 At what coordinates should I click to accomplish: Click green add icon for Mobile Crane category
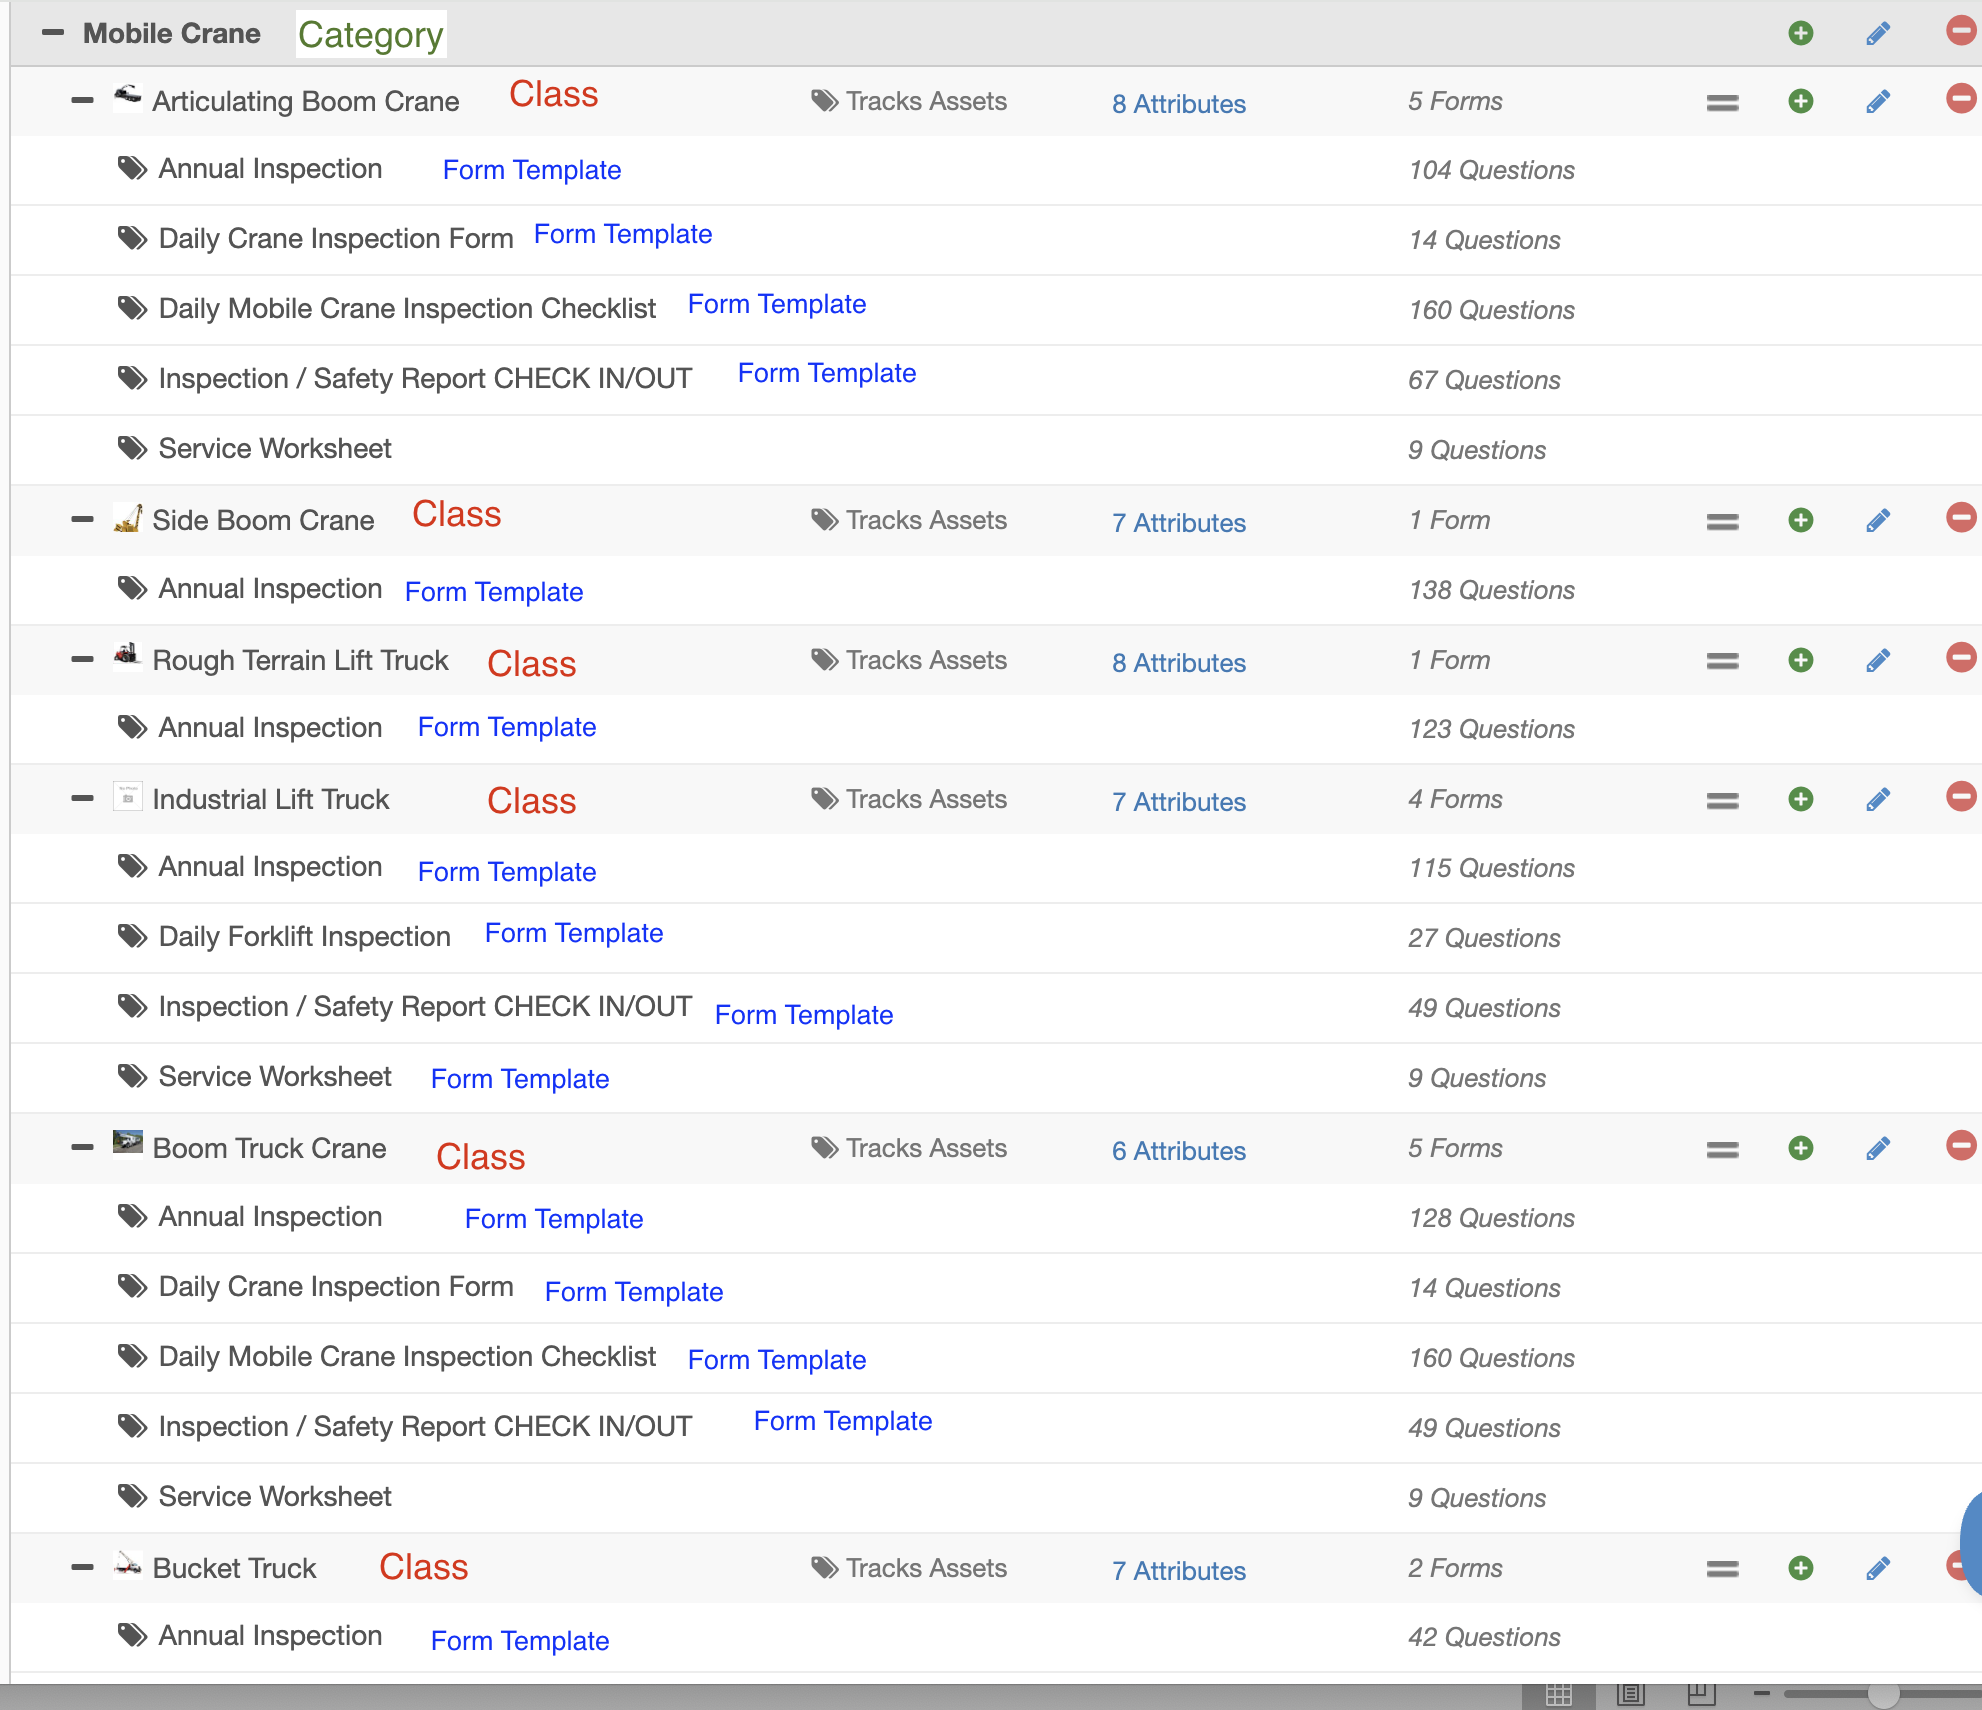pyautogui.click(x=1800, y=33)
